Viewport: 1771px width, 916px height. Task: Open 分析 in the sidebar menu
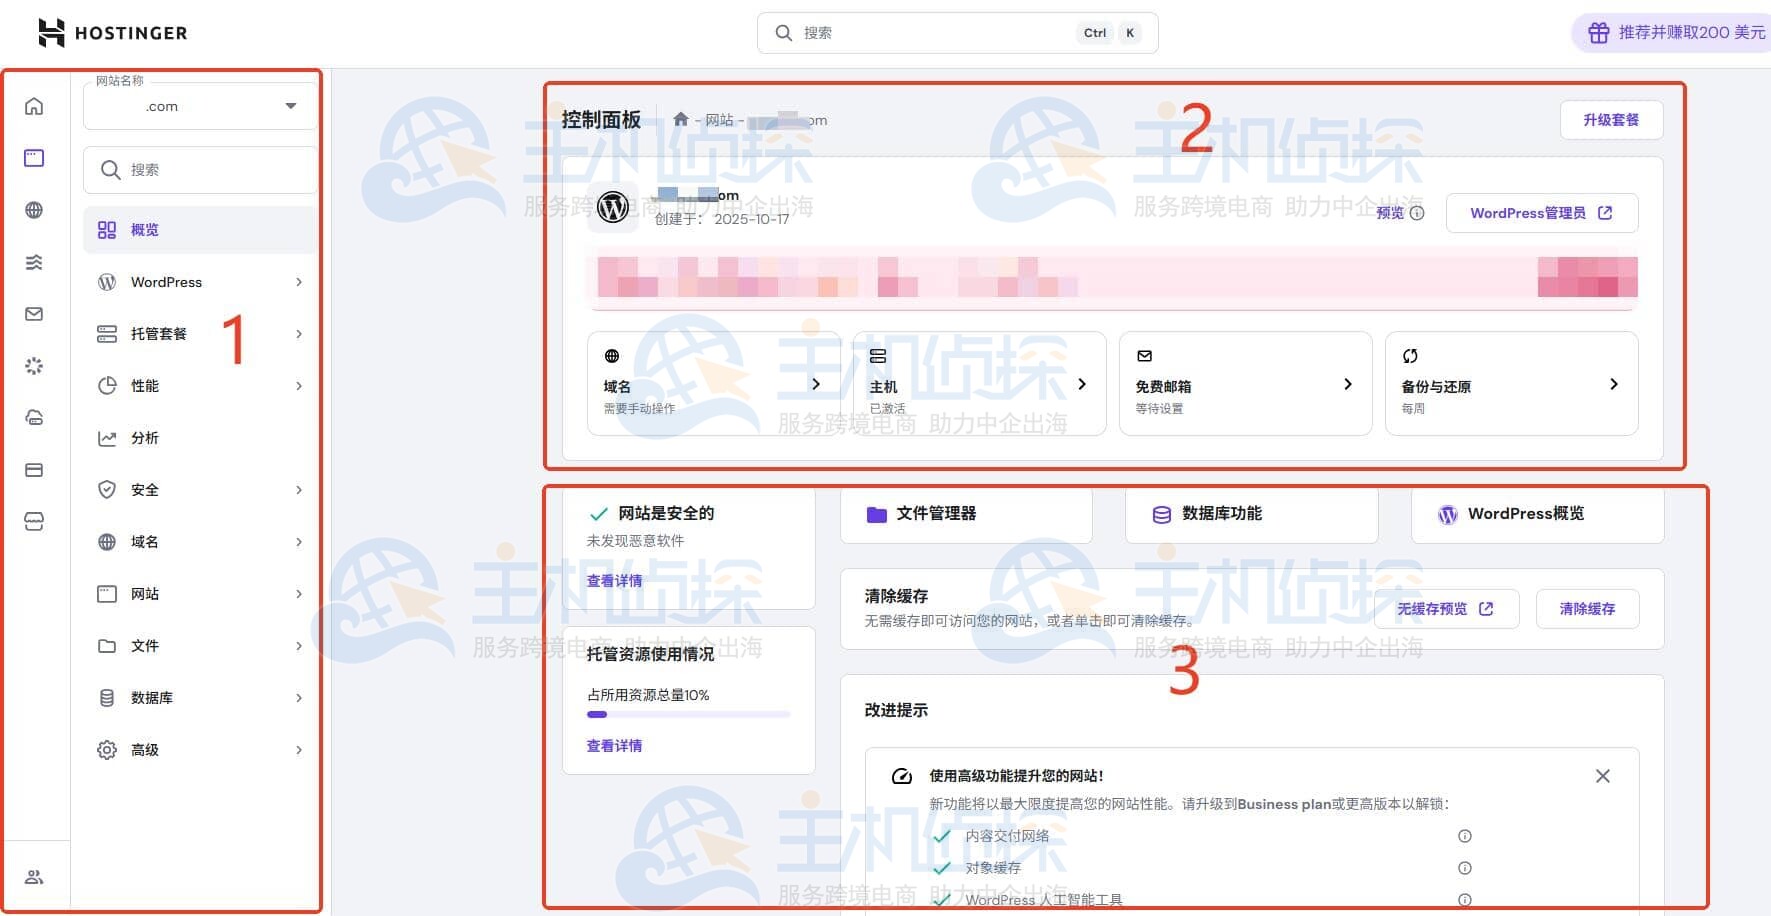point(200,438)
